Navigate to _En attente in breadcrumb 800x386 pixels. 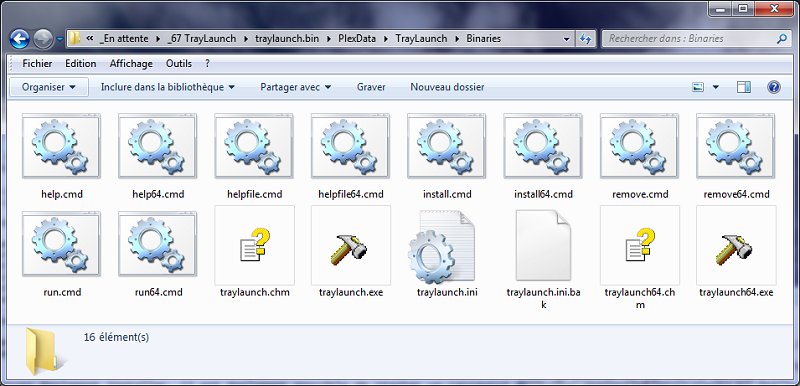tap(124, 39)
